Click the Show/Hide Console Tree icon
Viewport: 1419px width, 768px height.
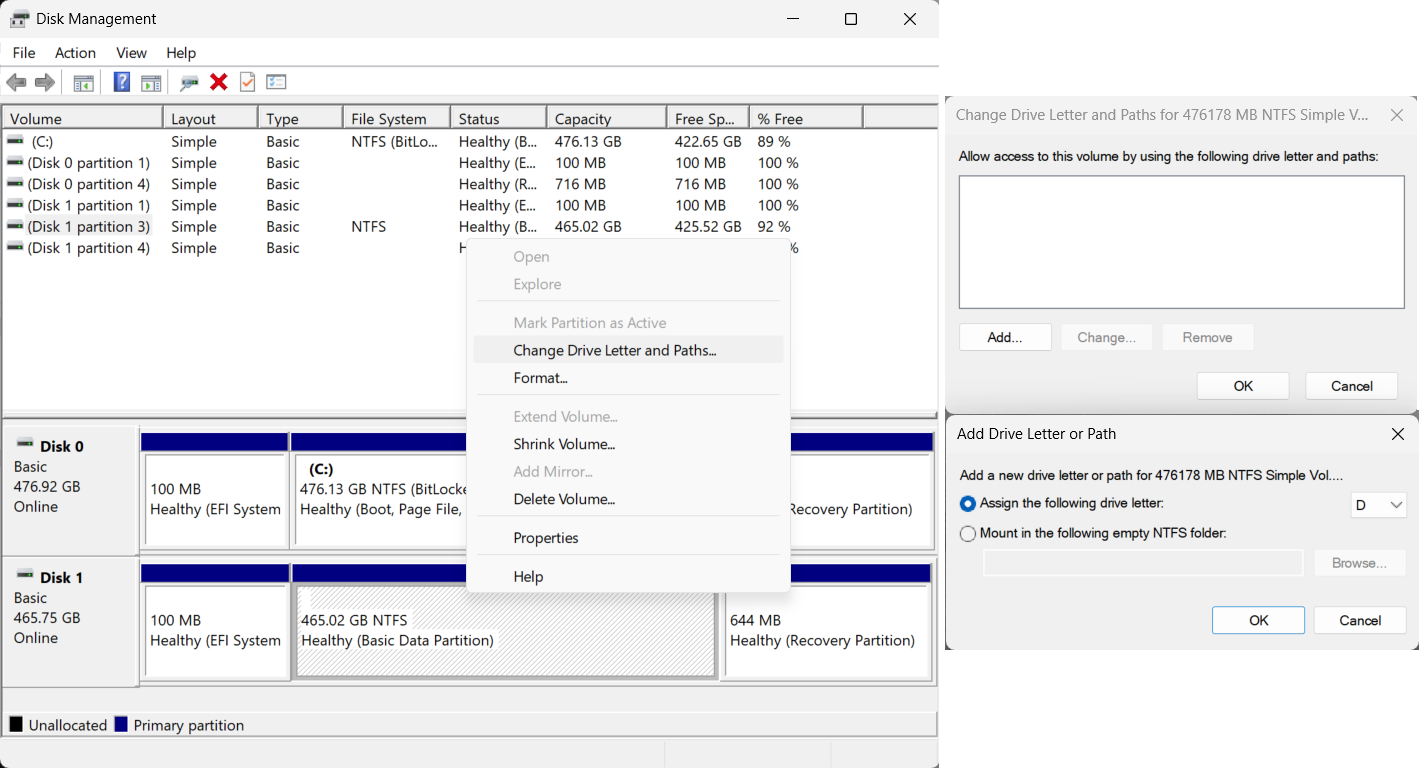pos(84,82)
